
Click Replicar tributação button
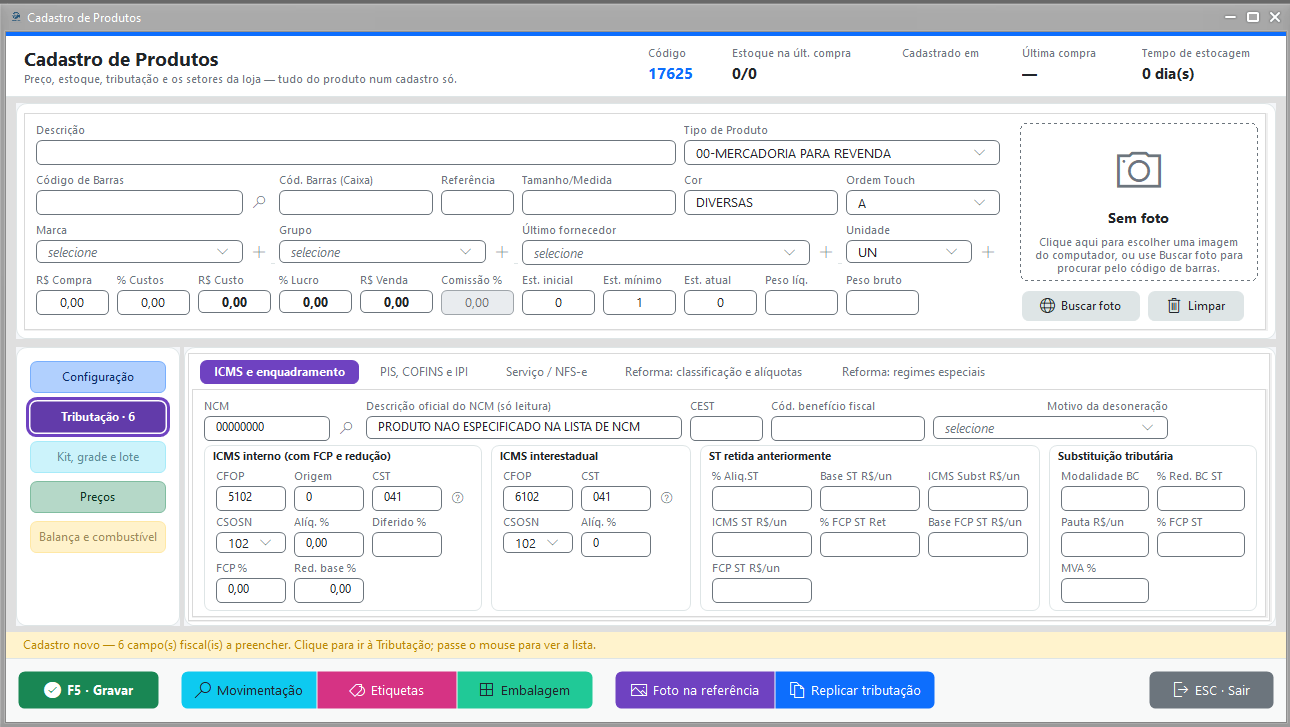(x=855, y=690)
